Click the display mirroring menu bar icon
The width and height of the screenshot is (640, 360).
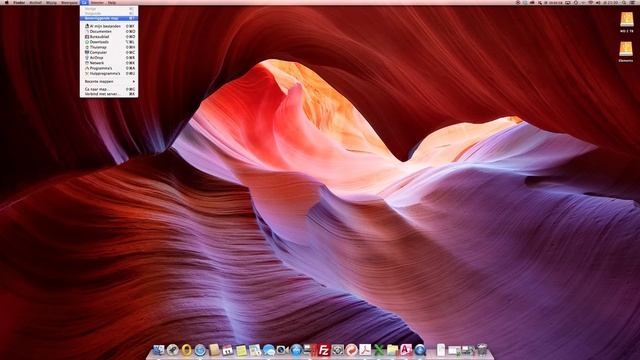[567, 2]
